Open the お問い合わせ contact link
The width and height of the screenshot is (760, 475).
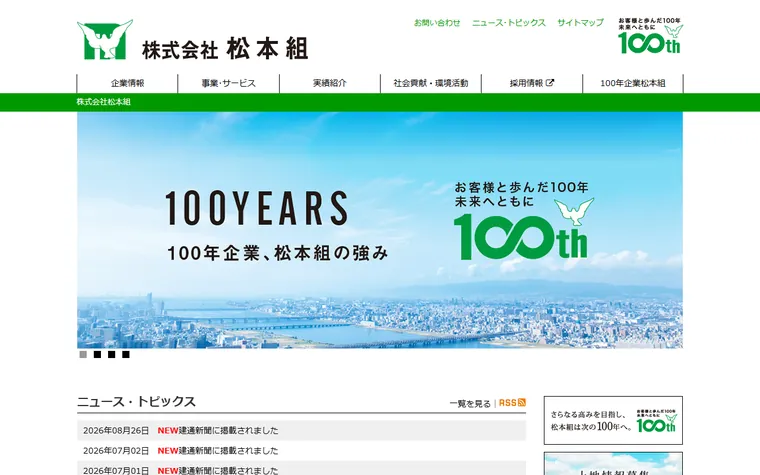pyautogui.click(x=437, y=23)
